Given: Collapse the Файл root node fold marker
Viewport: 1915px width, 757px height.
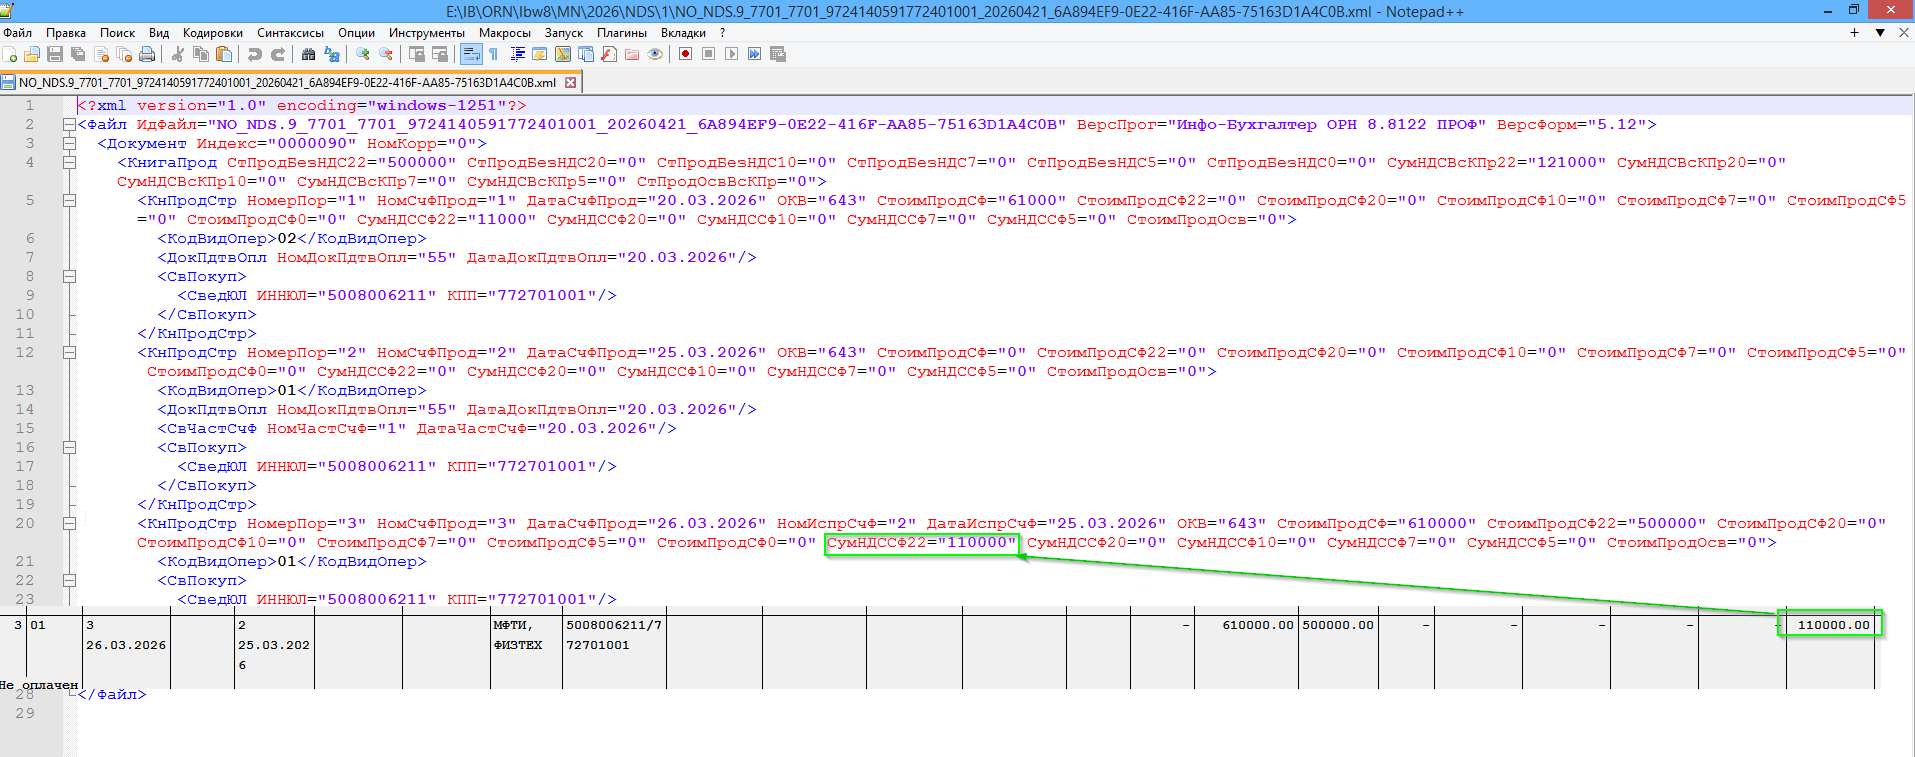Looking at the screenshot, I should 69,125.
